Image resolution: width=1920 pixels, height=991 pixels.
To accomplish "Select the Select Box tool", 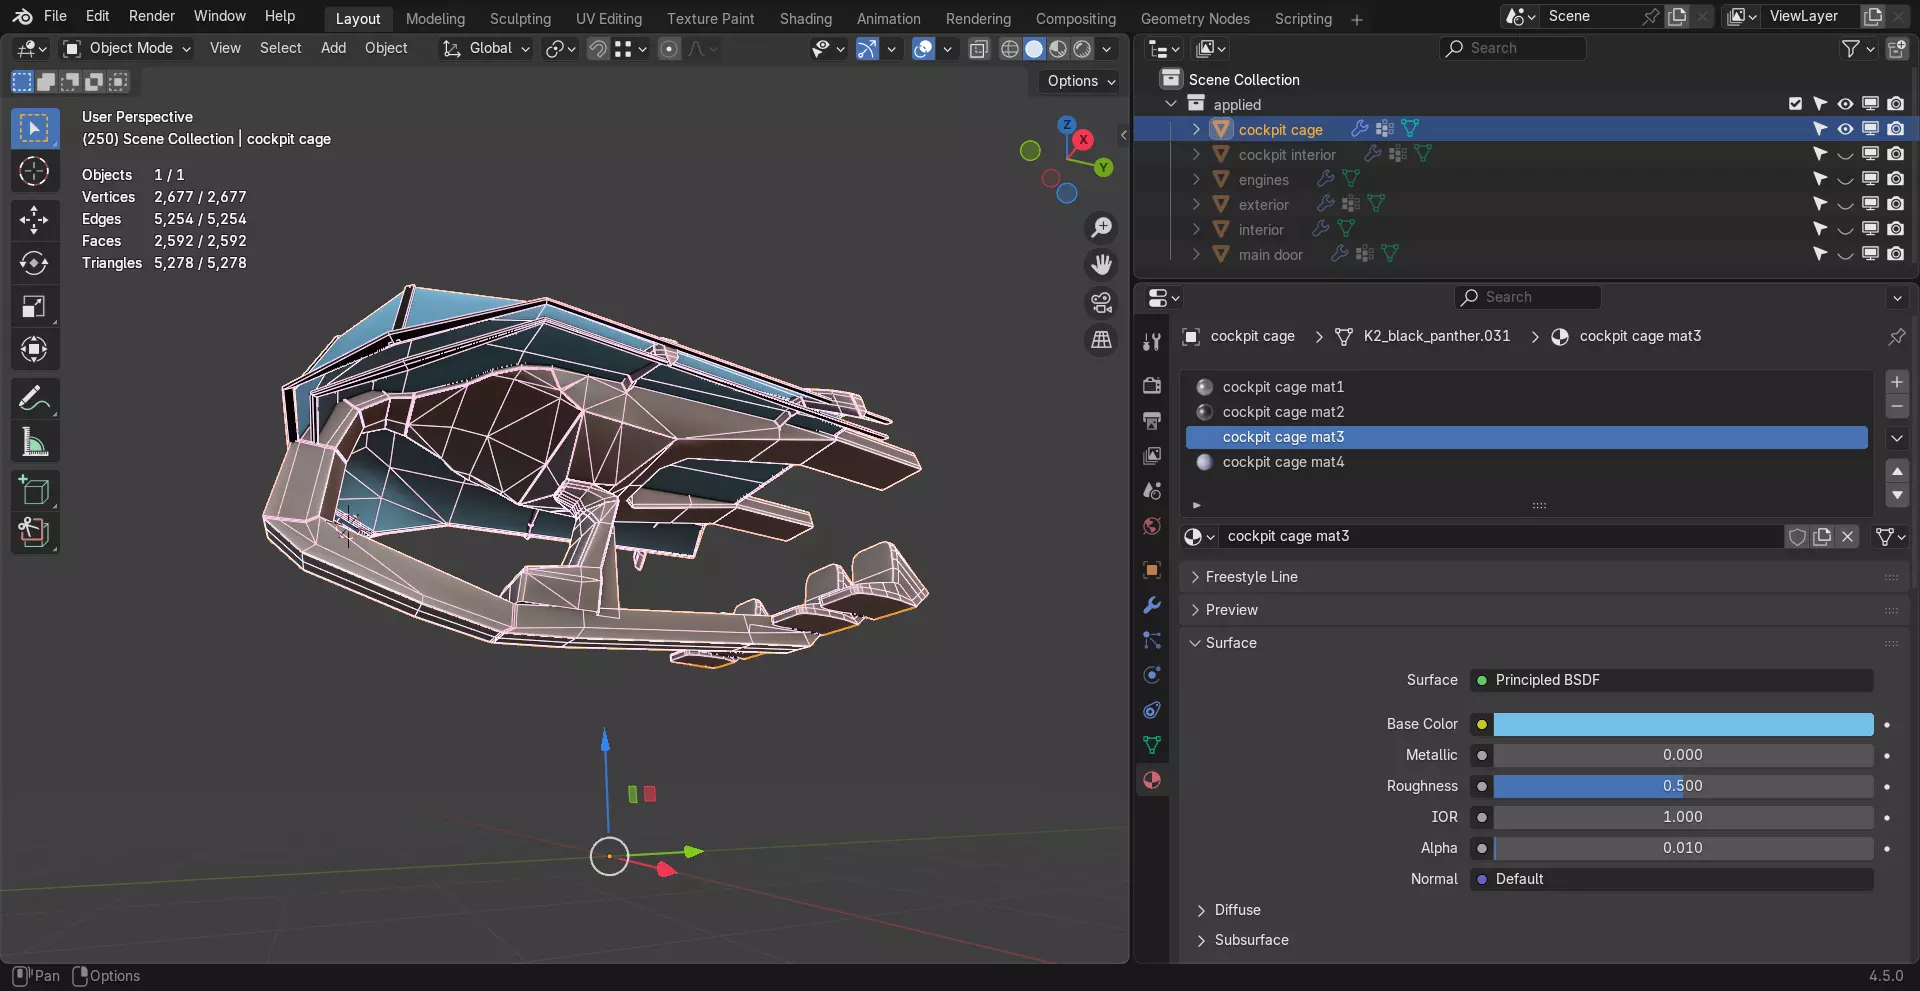I will (x=34, y=129).
